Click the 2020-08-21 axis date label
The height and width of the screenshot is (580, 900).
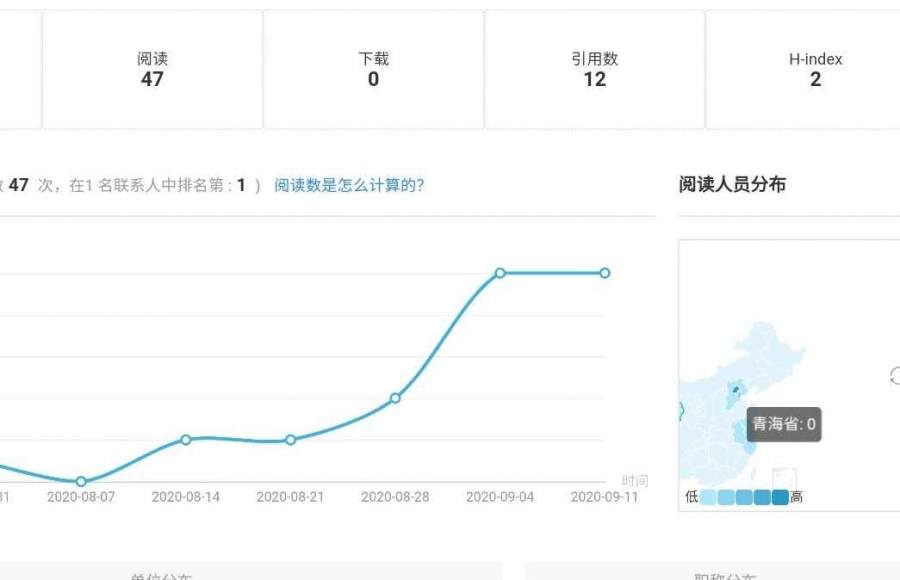pyautogui.click(x=290, y=497)
